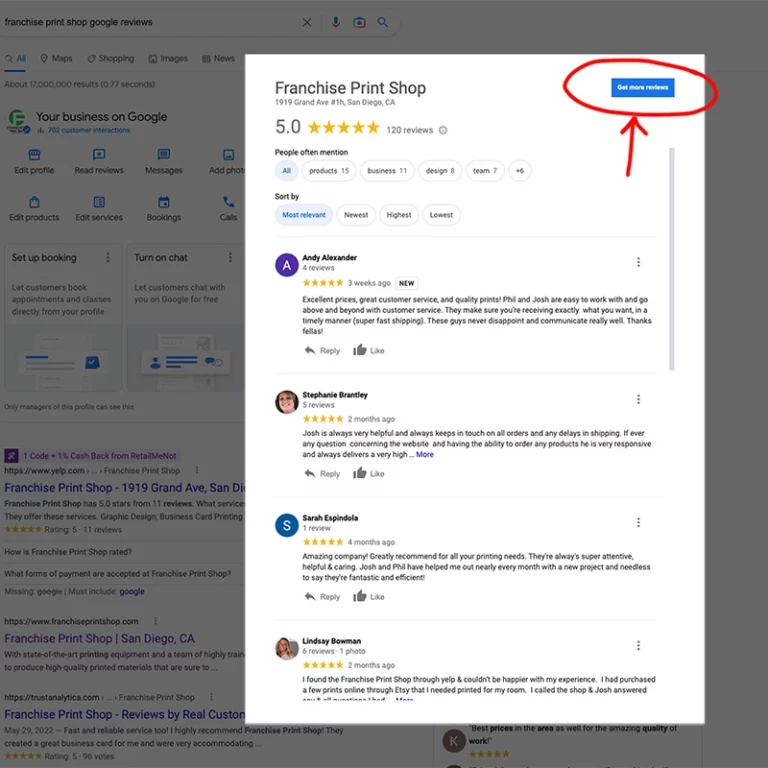Screen dimensions: 768x768
Task: Submit search with the magnifier icon
Action: click(383, 22)
